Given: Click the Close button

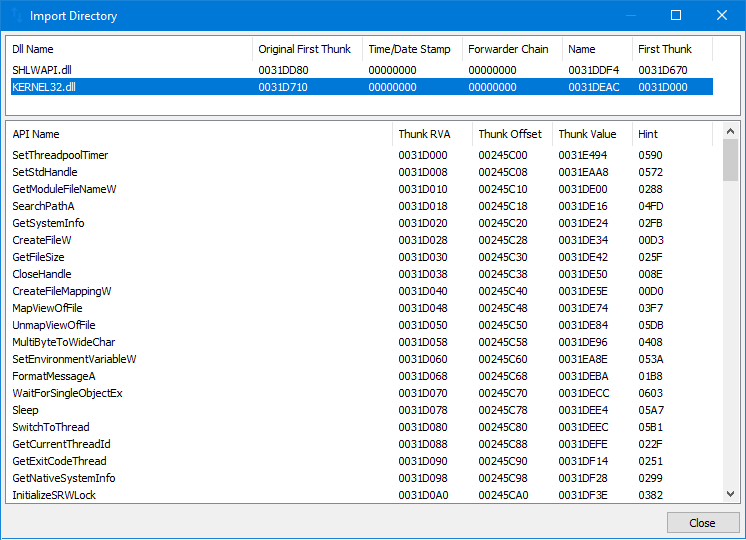Looking at the screenshot, I should coord(702,522).
